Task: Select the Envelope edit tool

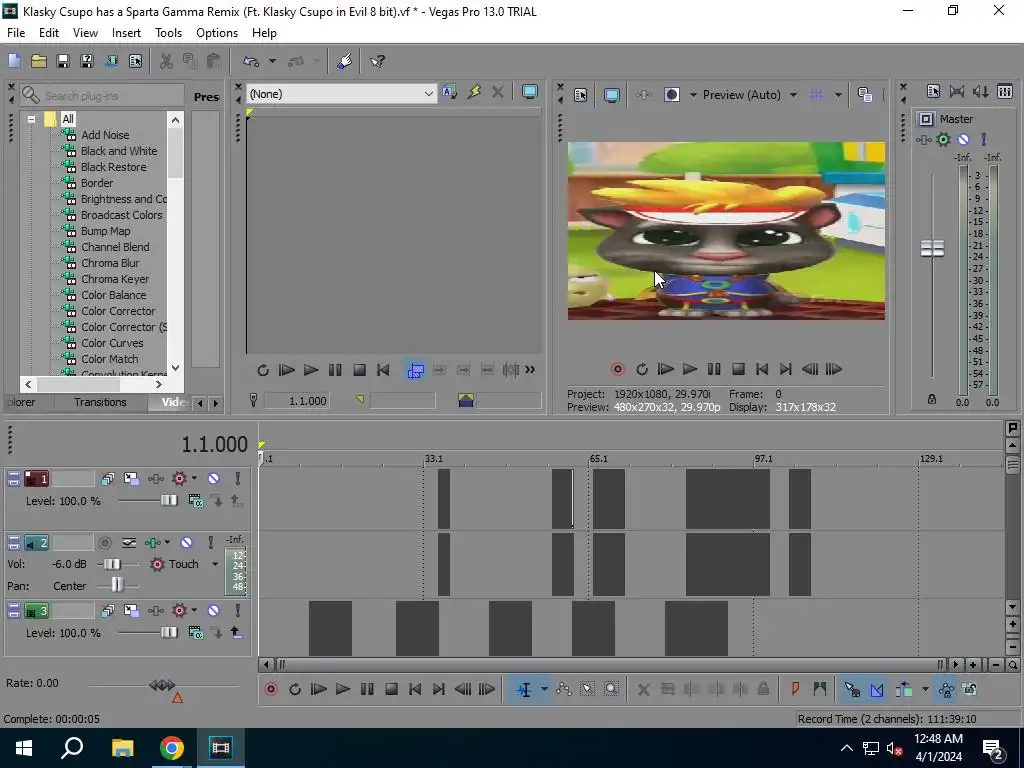Action: [564, 689]
